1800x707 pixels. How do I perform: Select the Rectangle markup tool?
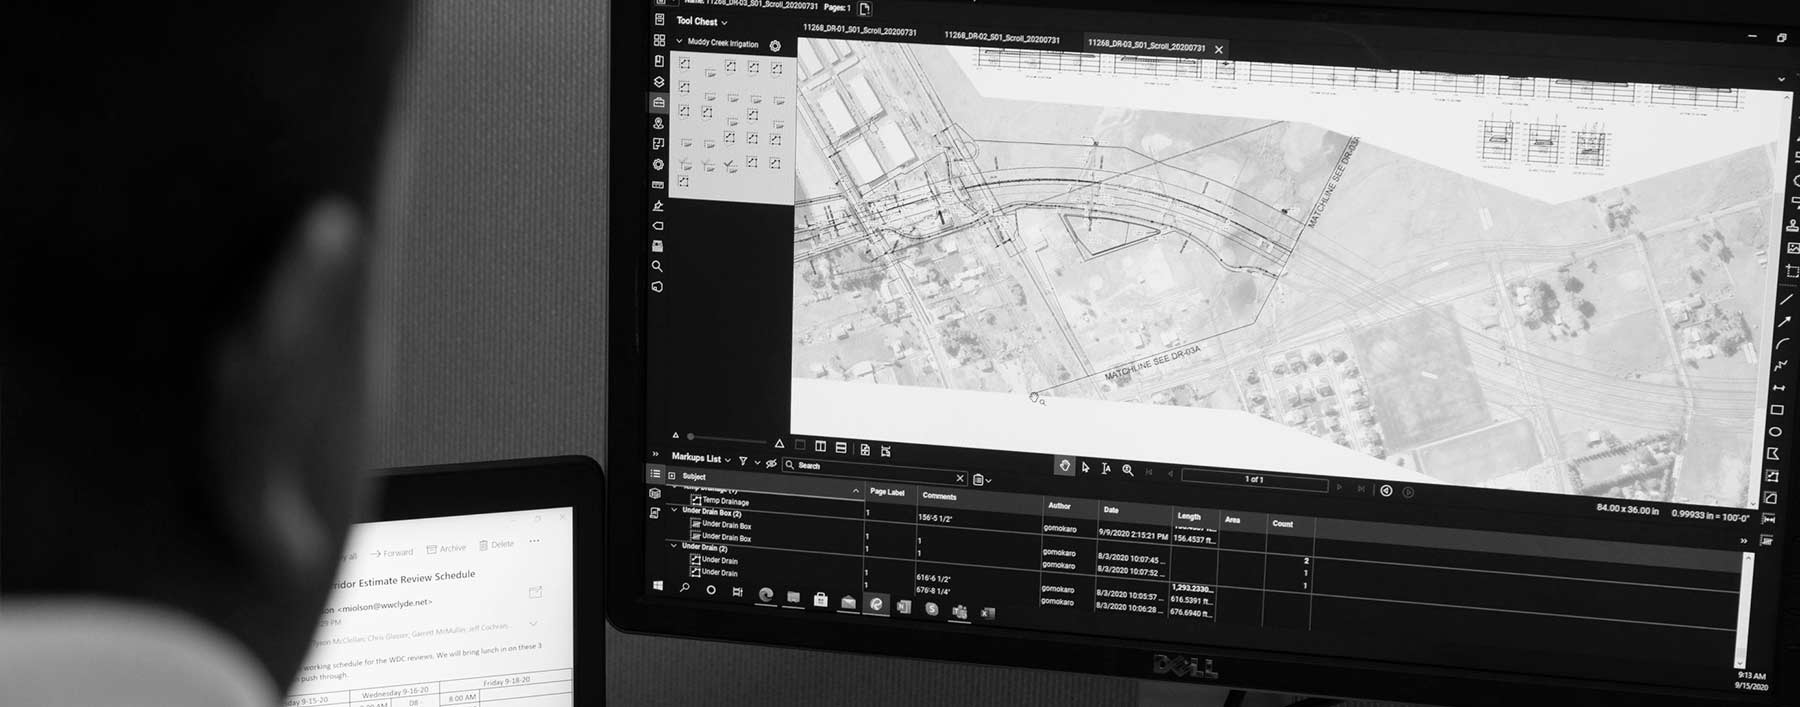click(1777, 410)
